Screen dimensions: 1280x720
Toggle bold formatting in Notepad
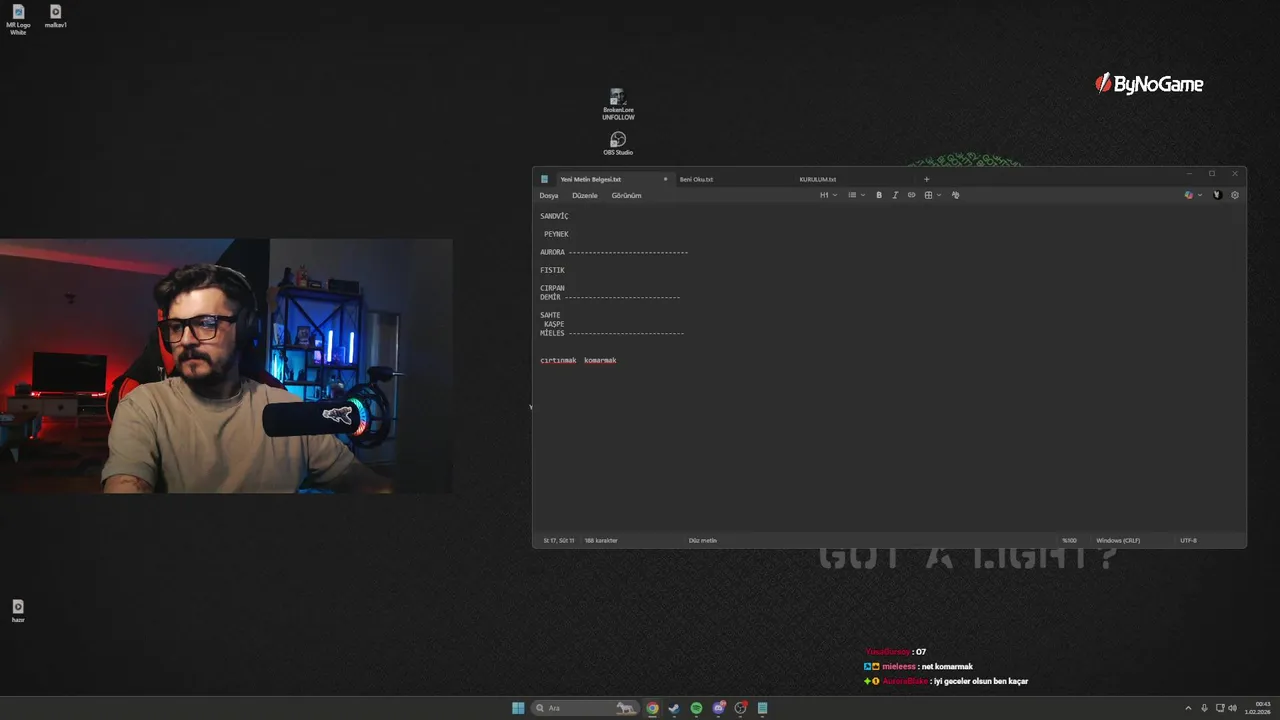coord(879,195)
